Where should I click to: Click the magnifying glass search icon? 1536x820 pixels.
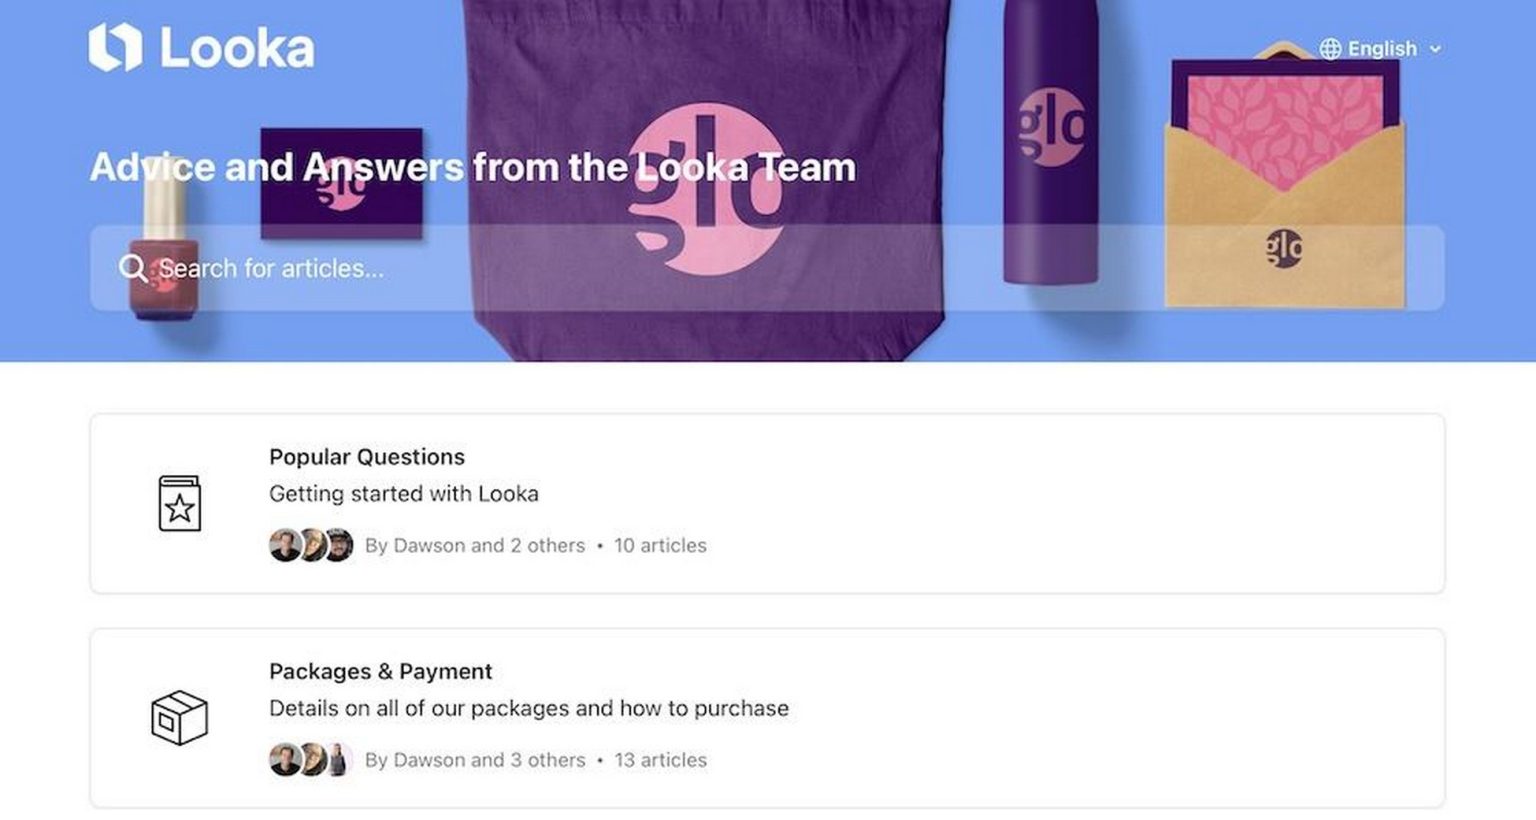tap(133, 268)
